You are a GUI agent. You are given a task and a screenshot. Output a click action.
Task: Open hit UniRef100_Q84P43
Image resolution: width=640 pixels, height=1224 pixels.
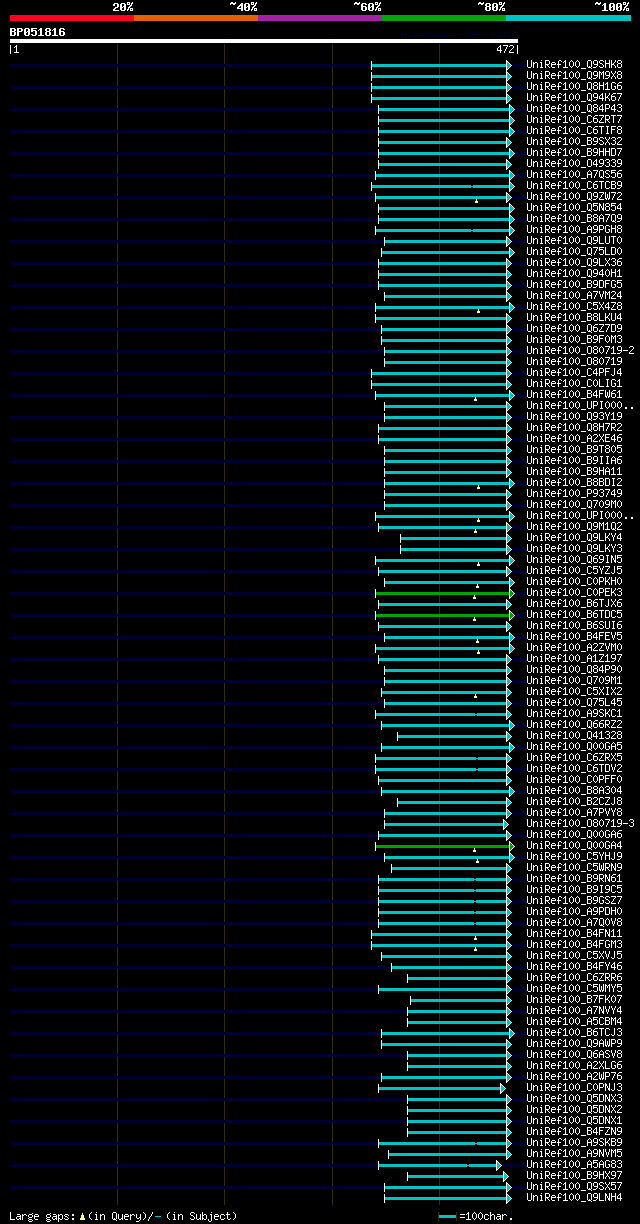(x=574, y=108)
